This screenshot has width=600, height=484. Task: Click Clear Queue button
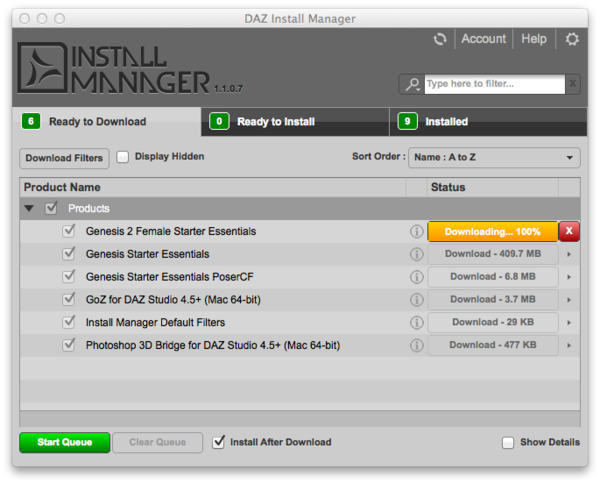(157, 442)
